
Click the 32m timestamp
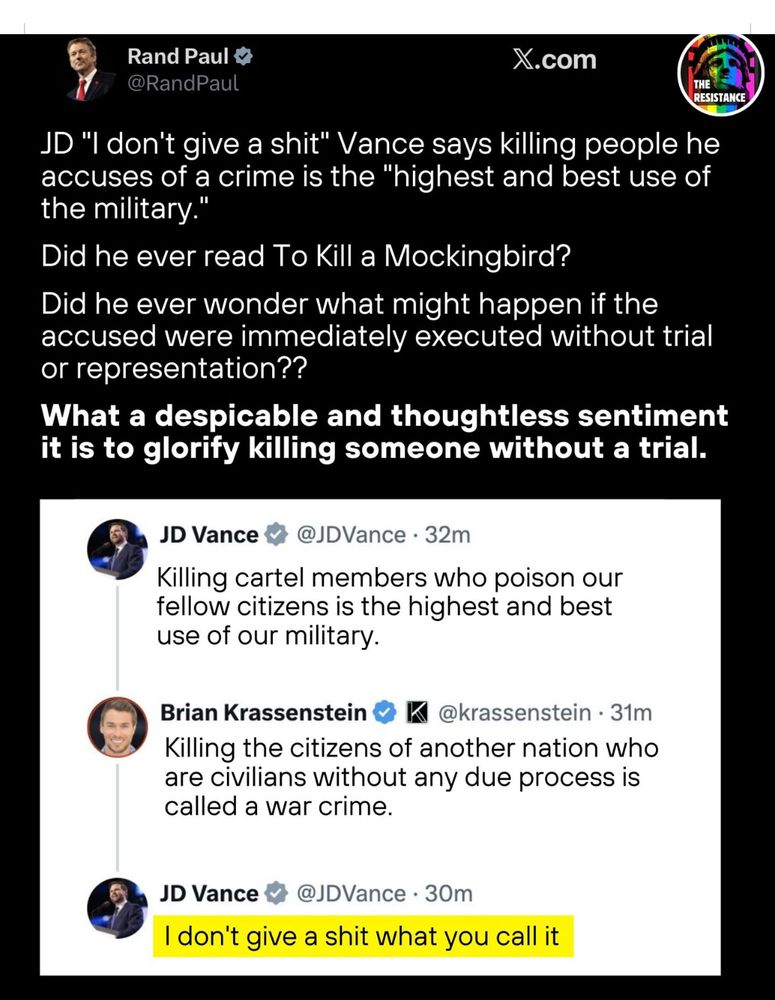click(448, 535)
